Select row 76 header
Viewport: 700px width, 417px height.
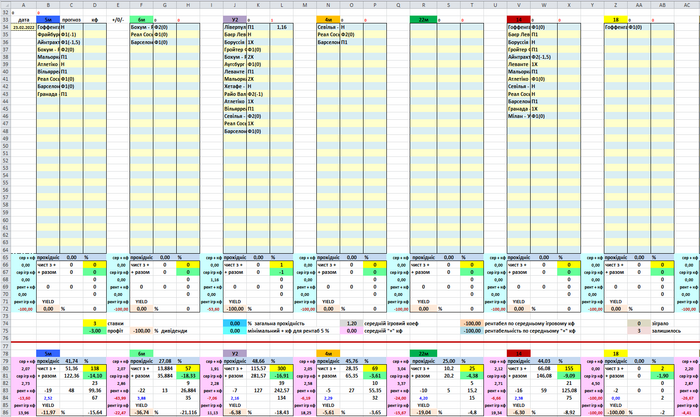click(x=5, y=338)
